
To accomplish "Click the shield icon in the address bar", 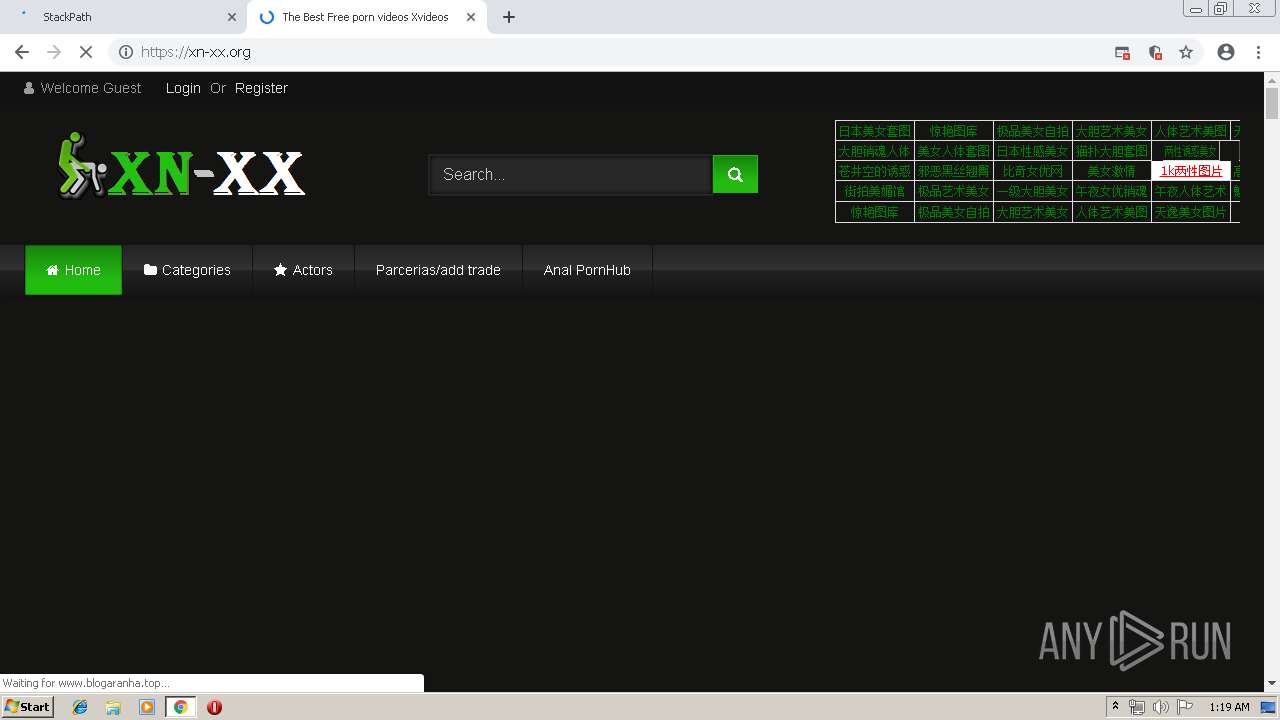I will 1155,52.
